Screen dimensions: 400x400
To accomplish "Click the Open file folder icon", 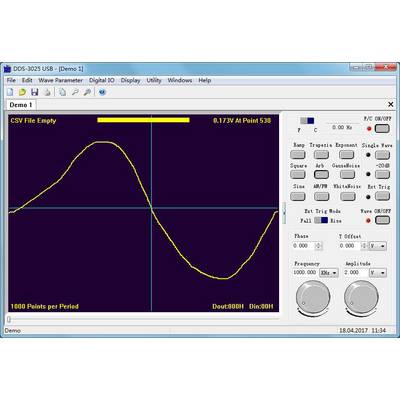I will pos(22,92).
